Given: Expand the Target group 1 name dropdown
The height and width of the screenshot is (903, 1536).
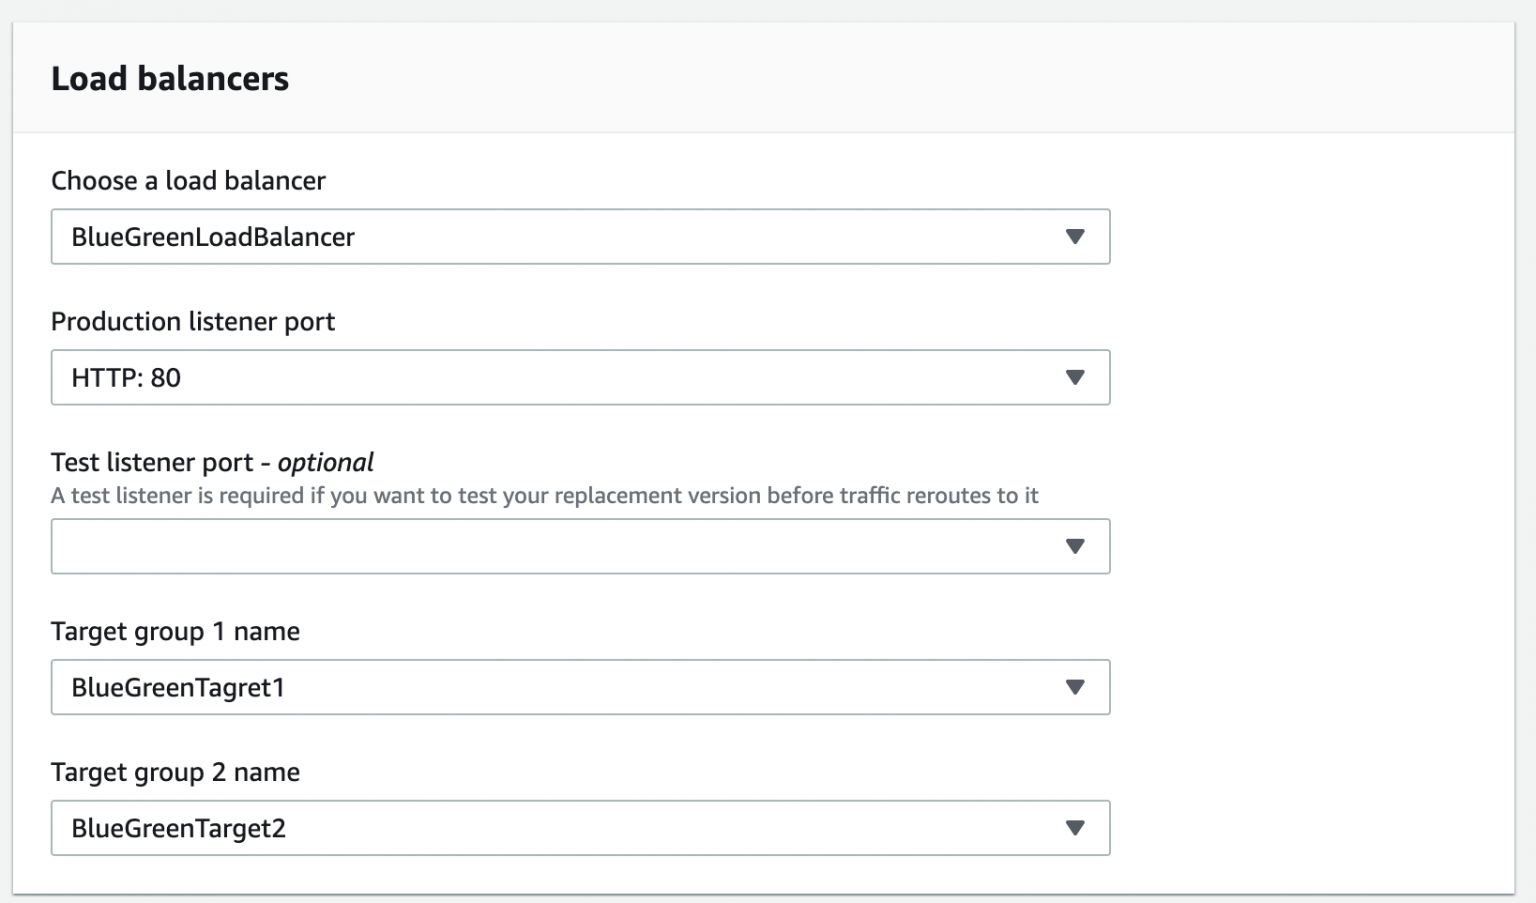Looking at the screenshot, I should coord(580,687).
